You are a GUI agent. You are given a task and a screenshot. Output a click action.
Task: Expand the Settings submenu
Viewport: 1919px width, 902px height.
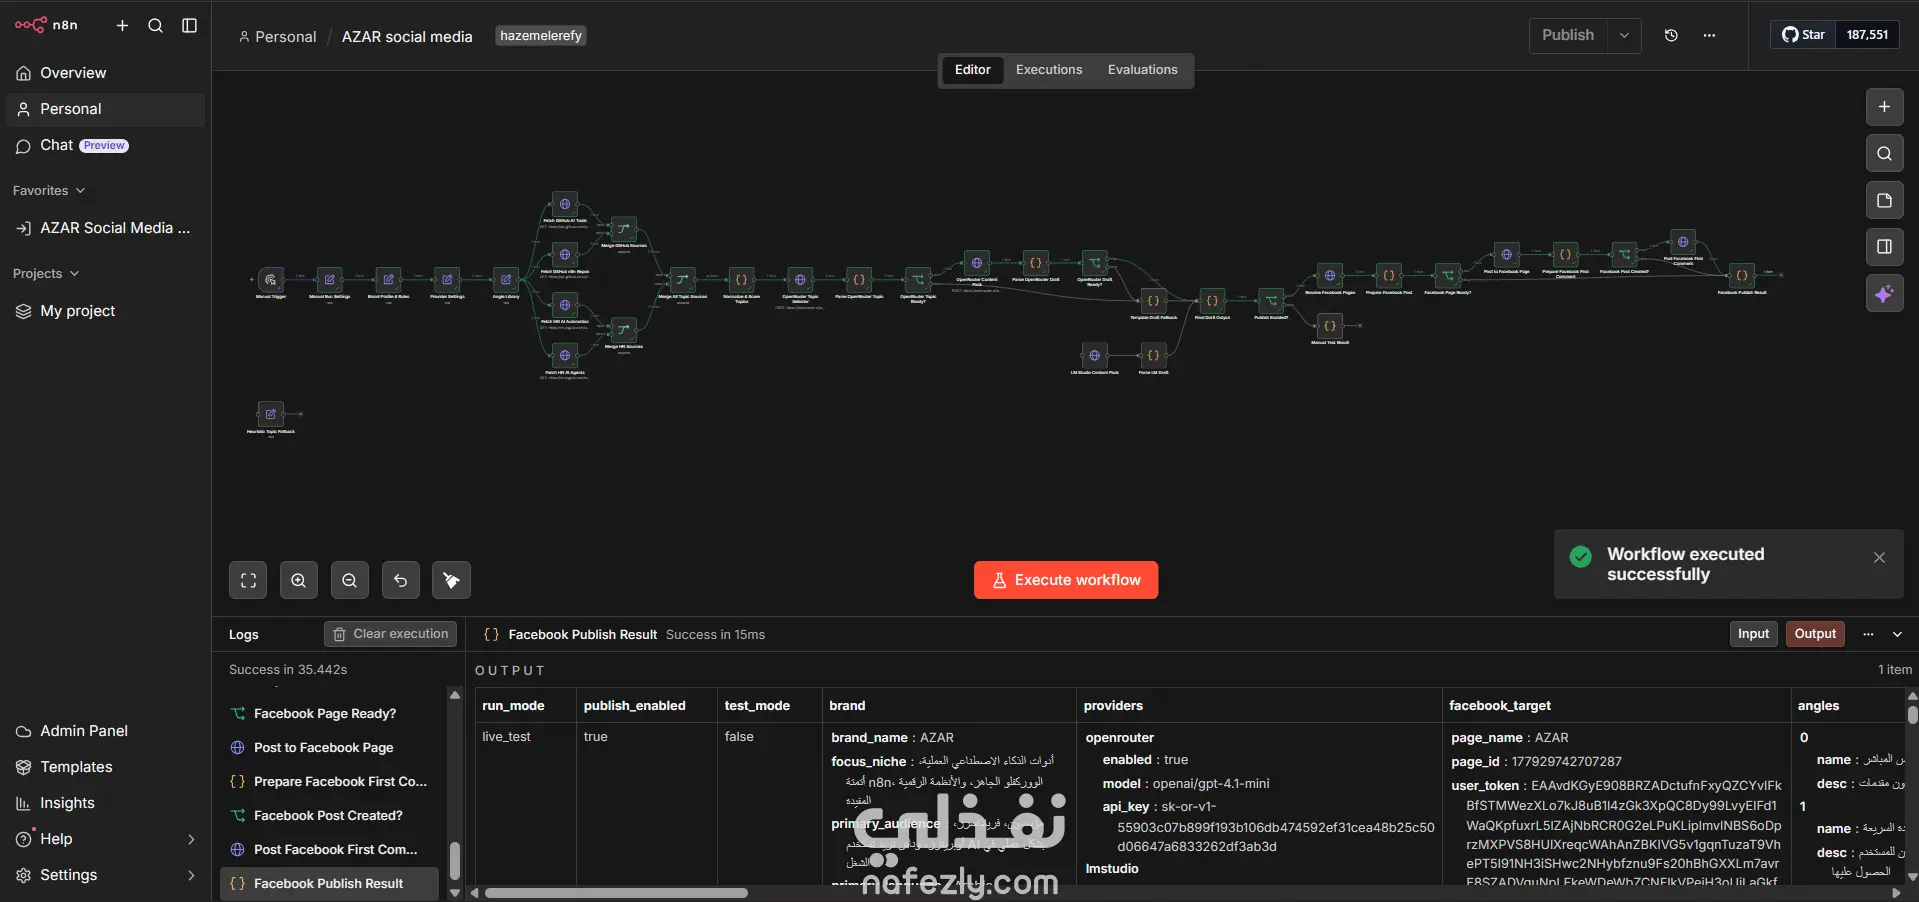(x=191, y=875)
